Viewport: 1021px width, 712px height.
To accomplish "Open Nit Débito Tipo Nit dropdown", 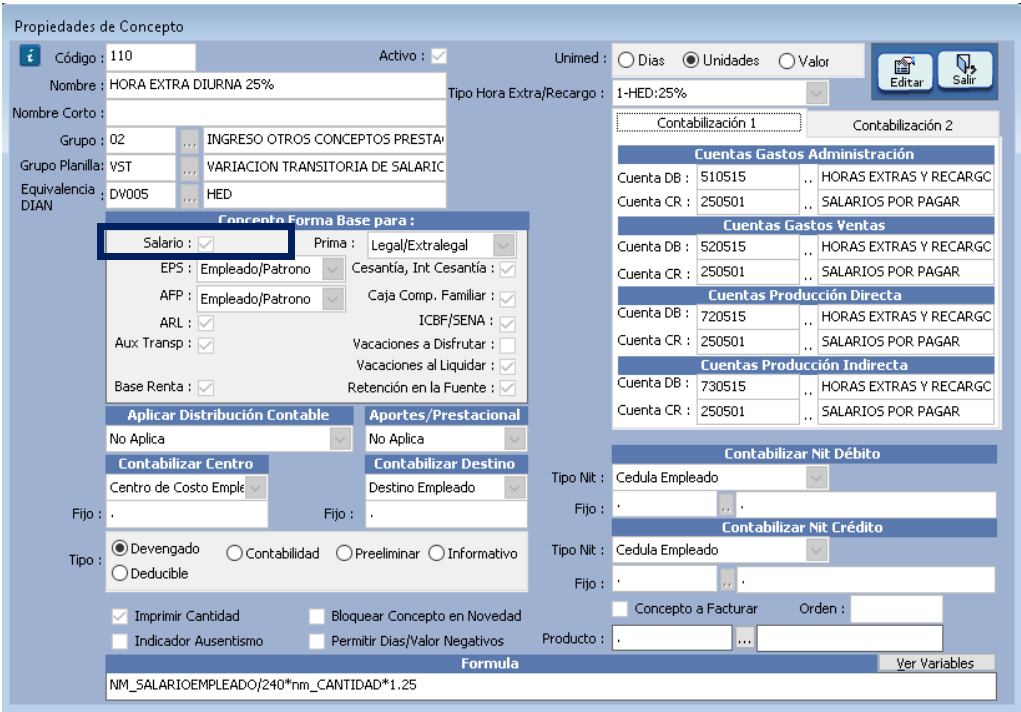I will pyautogui.click(x=817, y=477).
